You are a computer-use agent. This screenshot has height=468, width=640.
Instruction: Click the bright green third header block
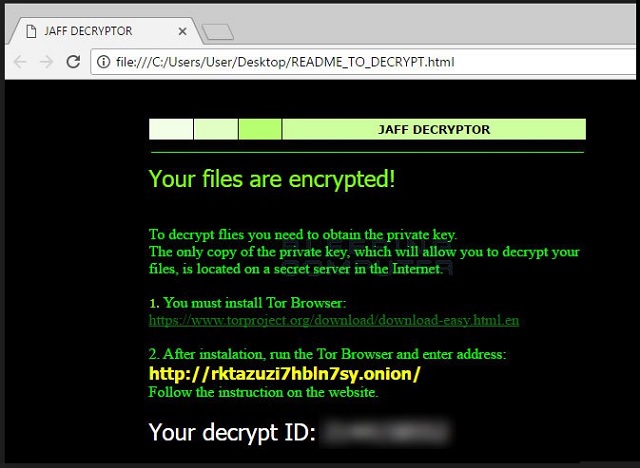(x=260, y=129)
